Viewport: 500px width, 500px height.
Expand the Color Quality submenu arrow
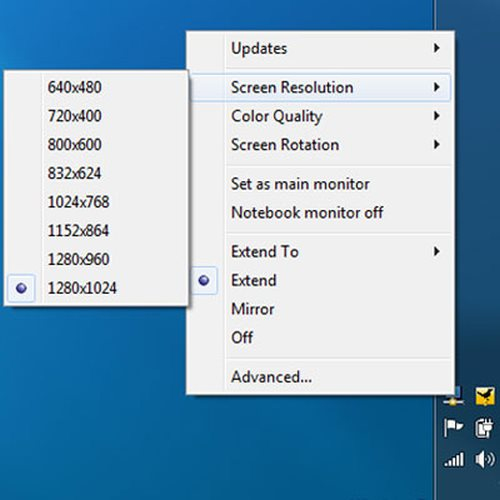436,116
